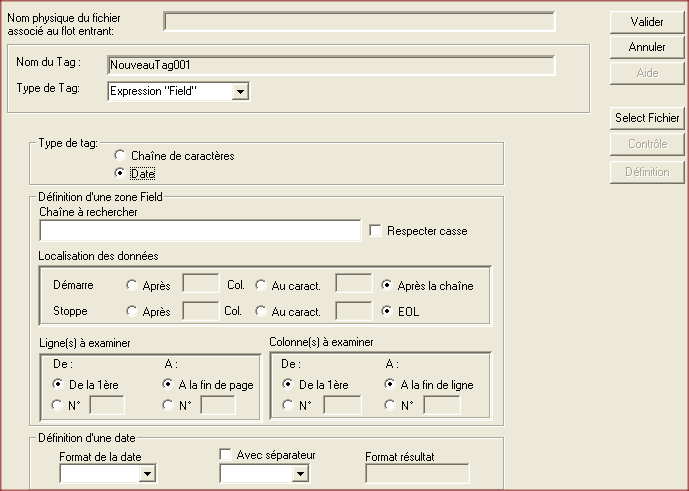The height and width of the screenshot is (491, 689).
Task: Click the Chaîne à rechercher text field
Action: coord(200,231)
